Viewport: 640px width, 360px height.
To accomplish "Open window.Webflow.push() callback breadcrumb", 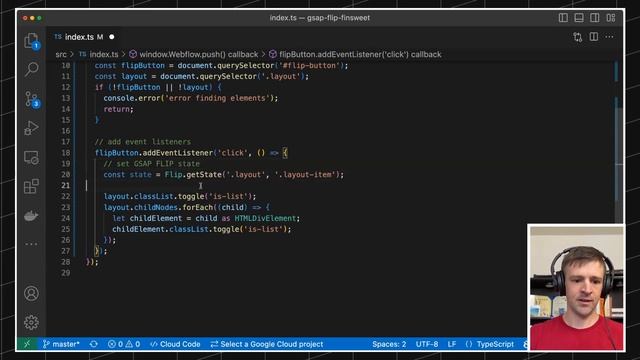I will (x=193, y=54).
